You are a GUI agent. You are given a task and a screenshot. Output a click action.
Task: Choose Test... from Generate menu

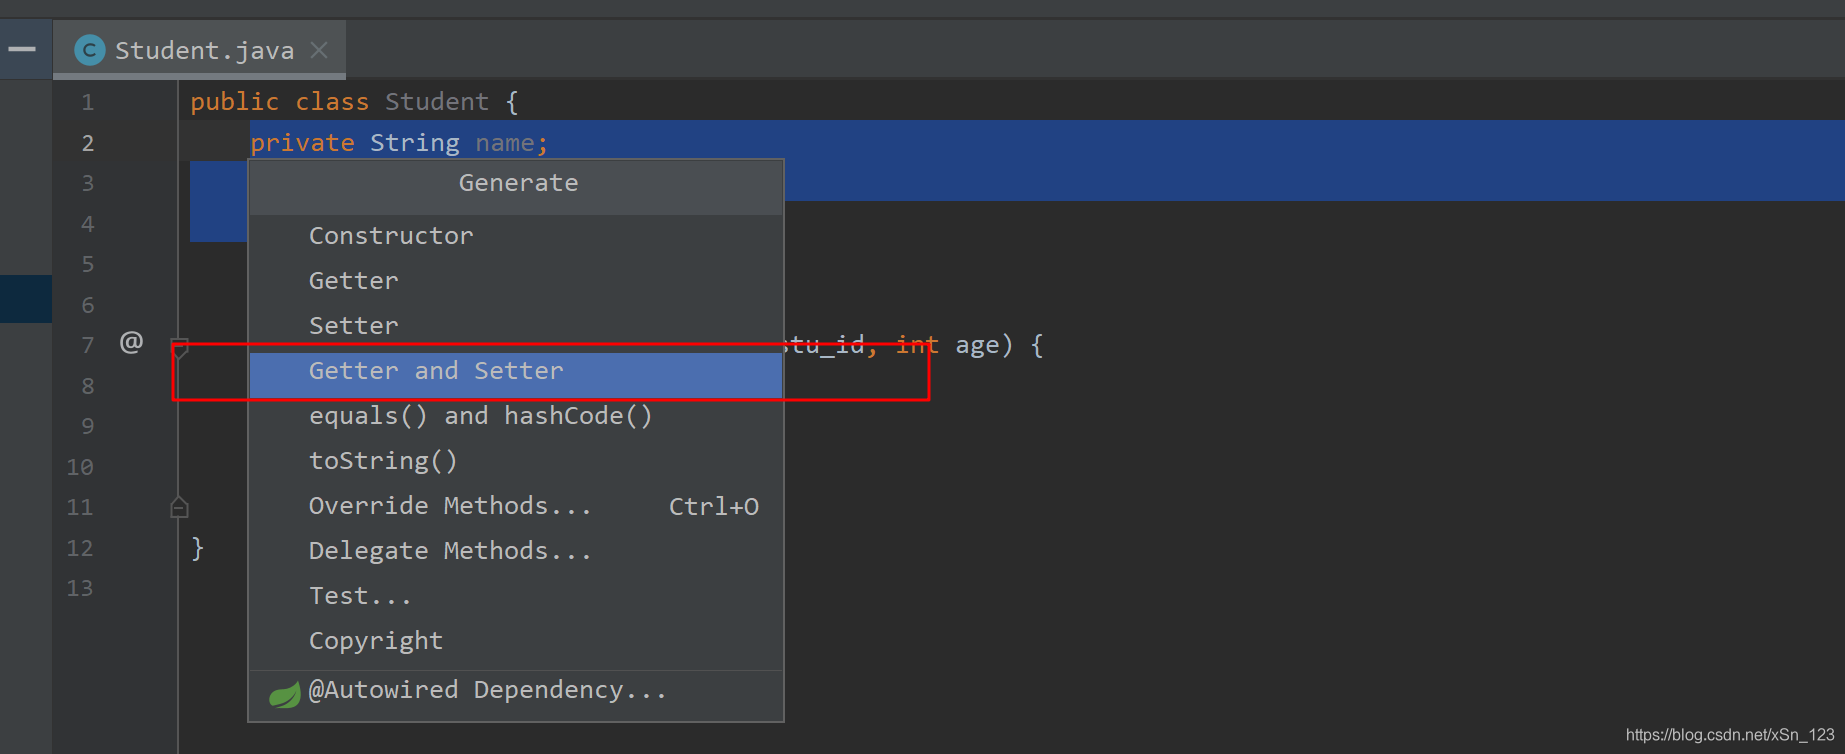click(516, 596)
